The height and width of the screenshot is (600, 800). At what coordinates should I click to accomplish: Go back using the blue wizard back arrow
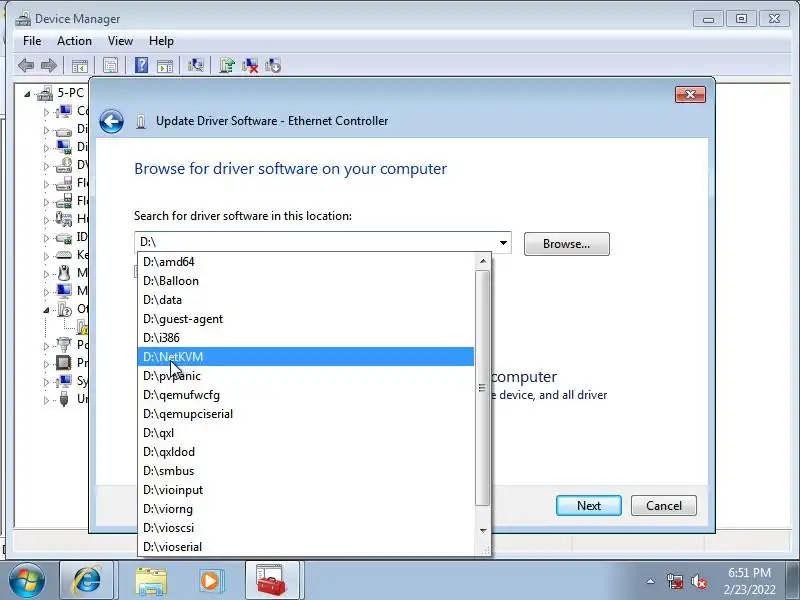(x=111, y=121)
